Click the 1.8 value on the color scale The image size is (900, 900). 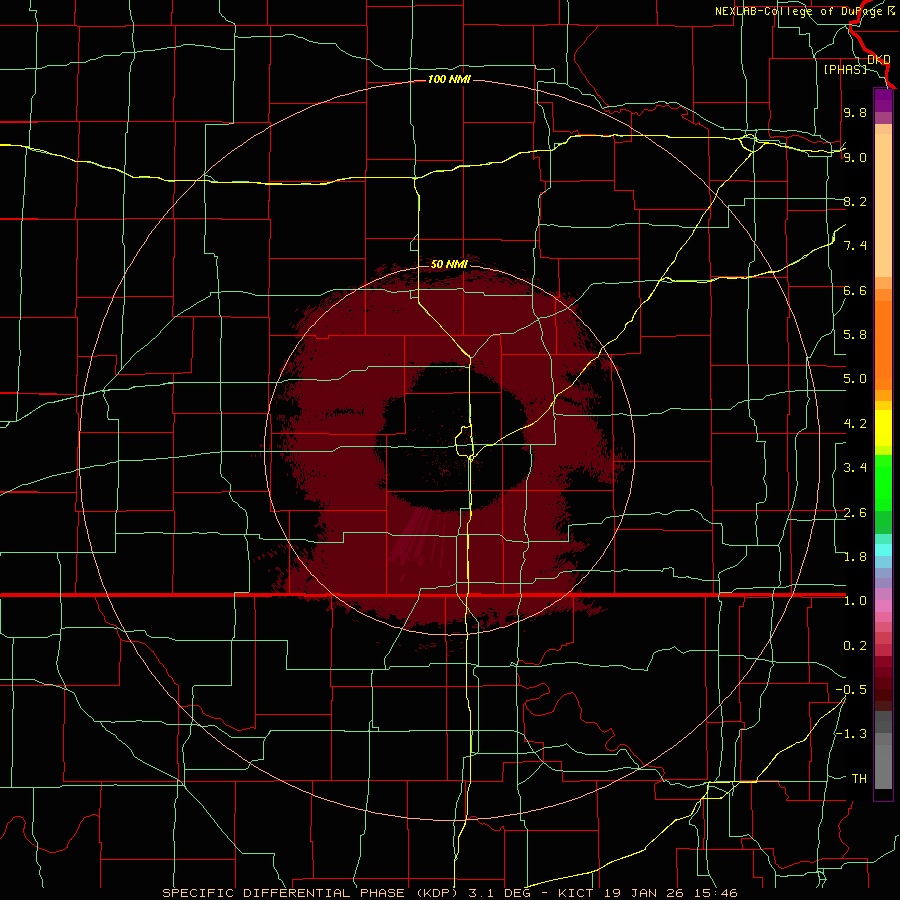[x=855, y=557]
